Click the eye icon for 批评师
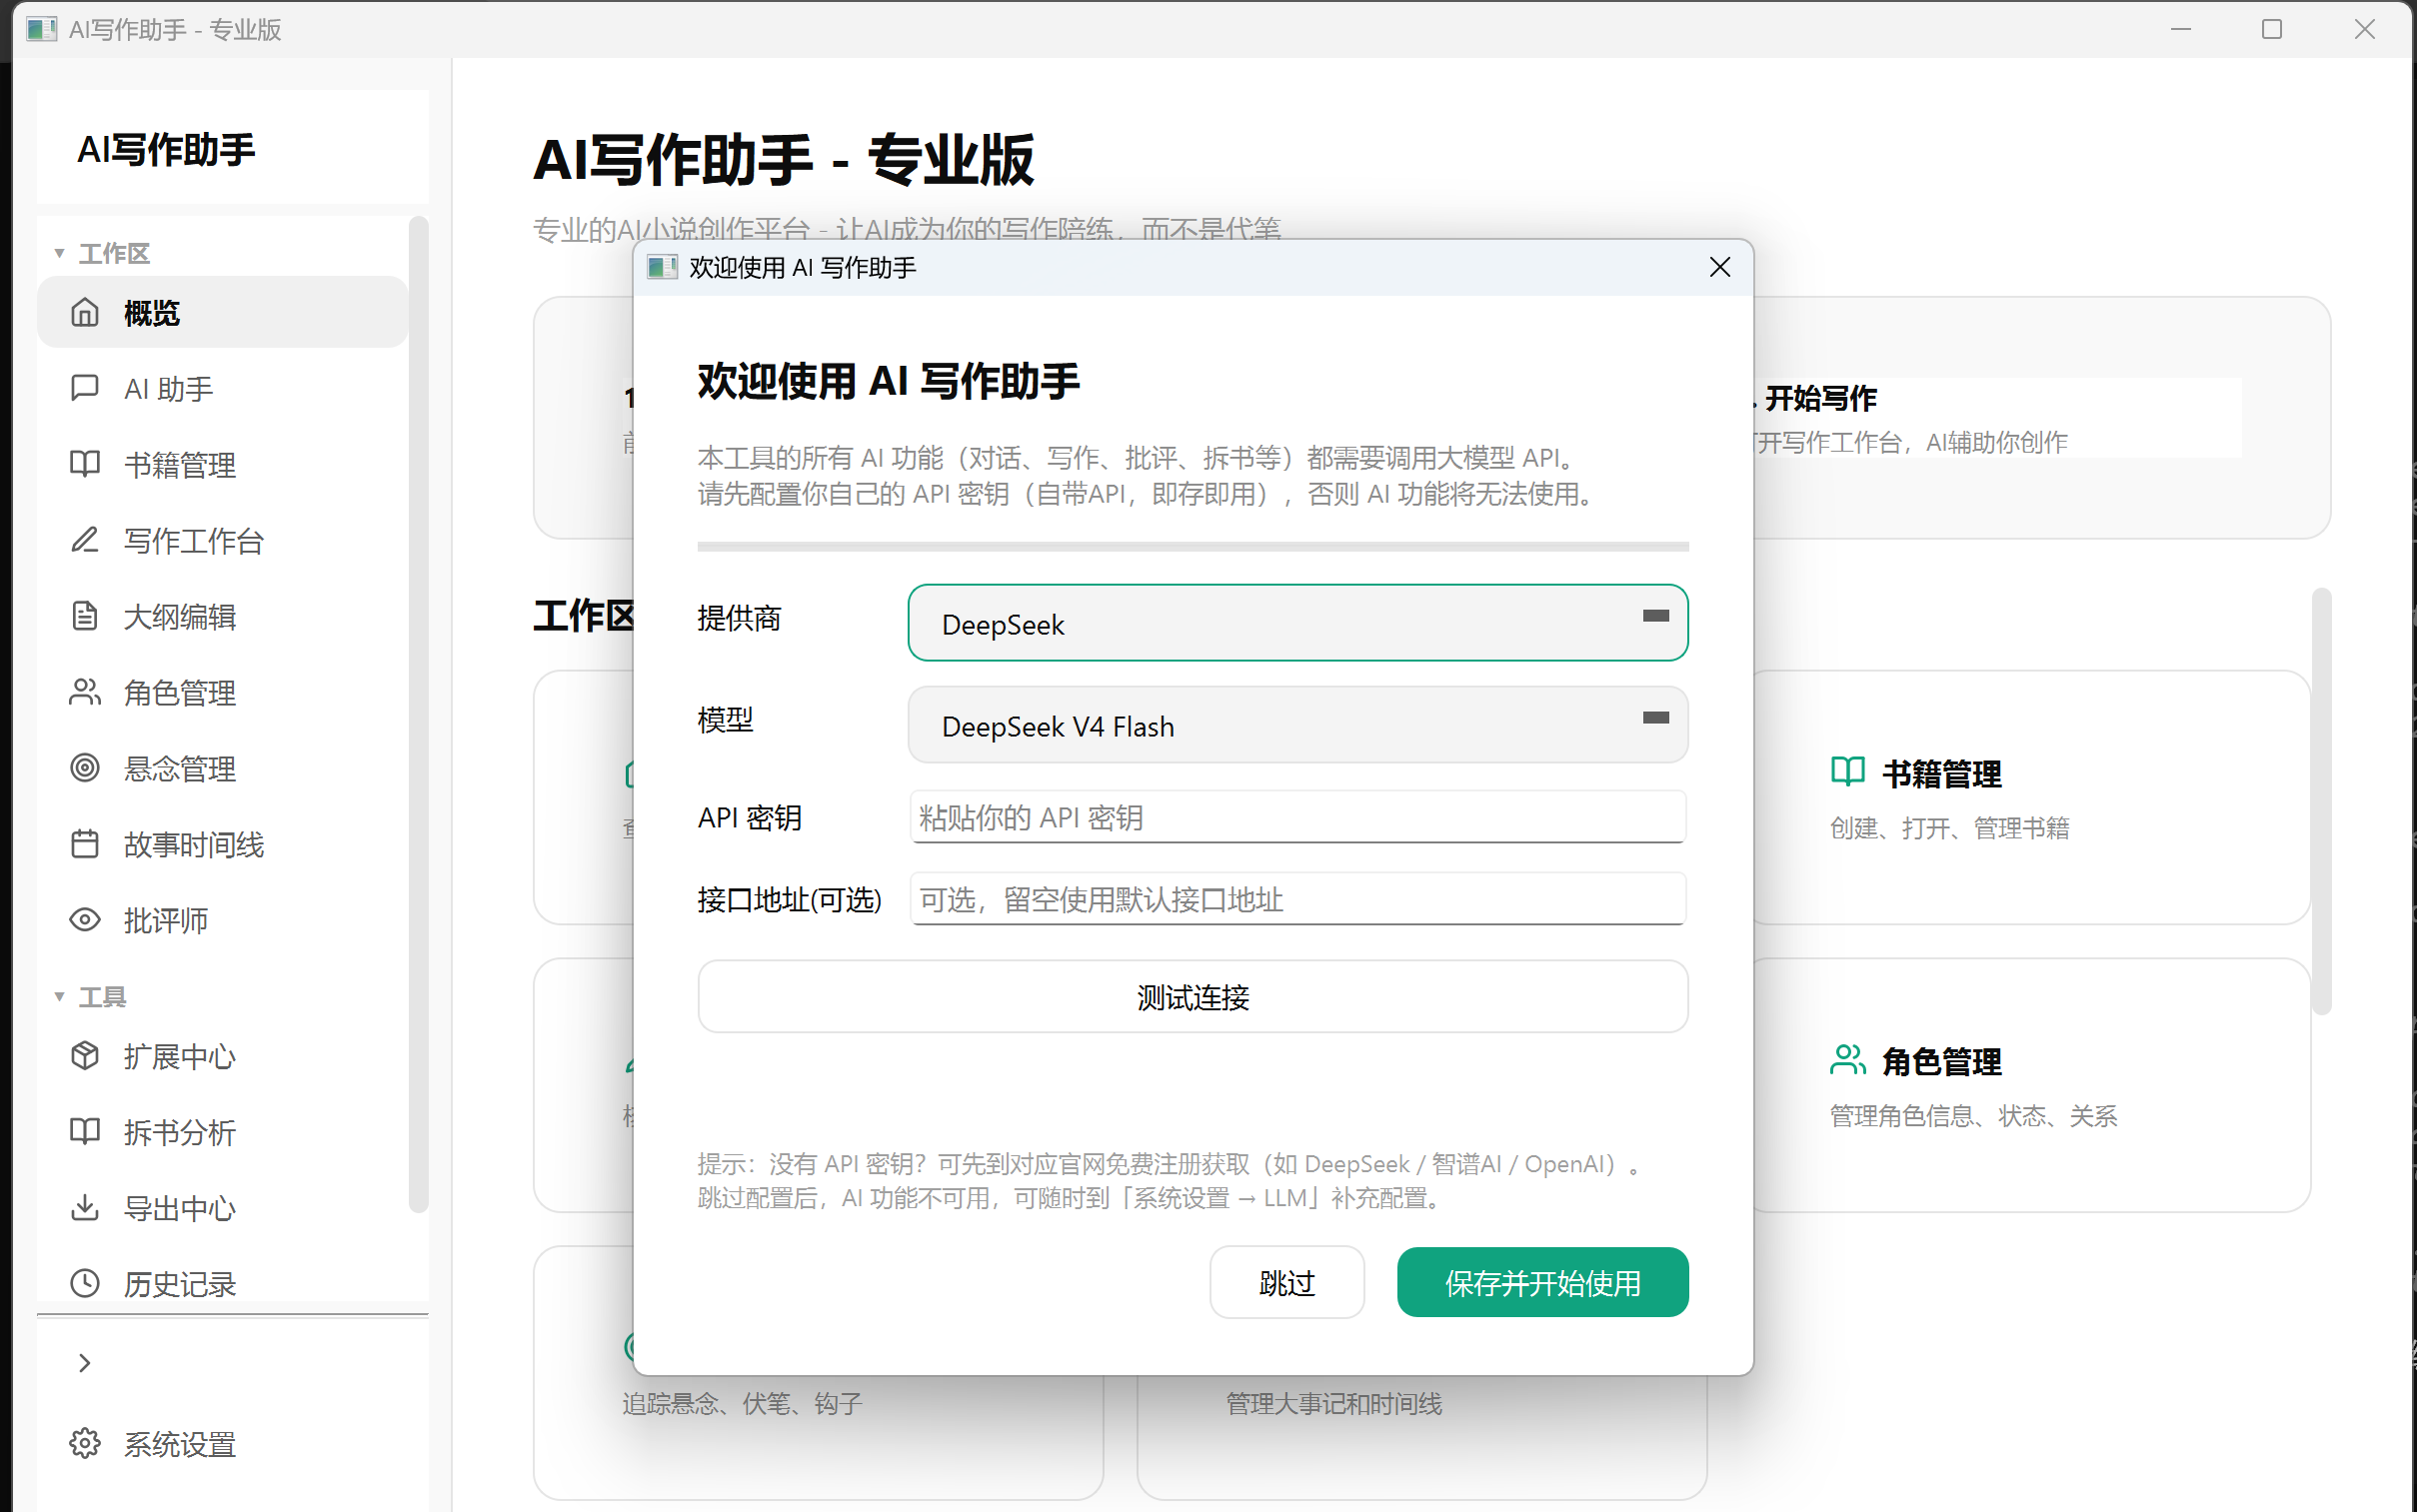This screenshot has width=2417, height=1512. point(85,920)
